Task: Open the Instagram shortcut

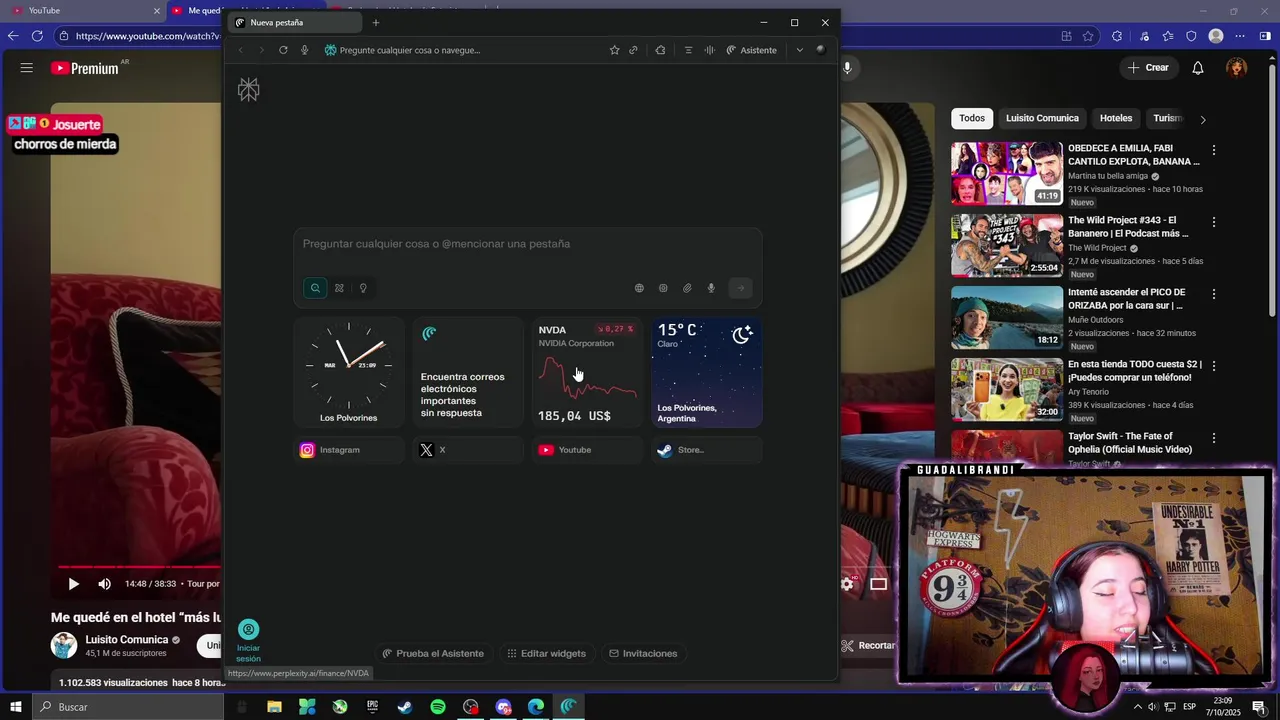Action: (x=349, y=450)
